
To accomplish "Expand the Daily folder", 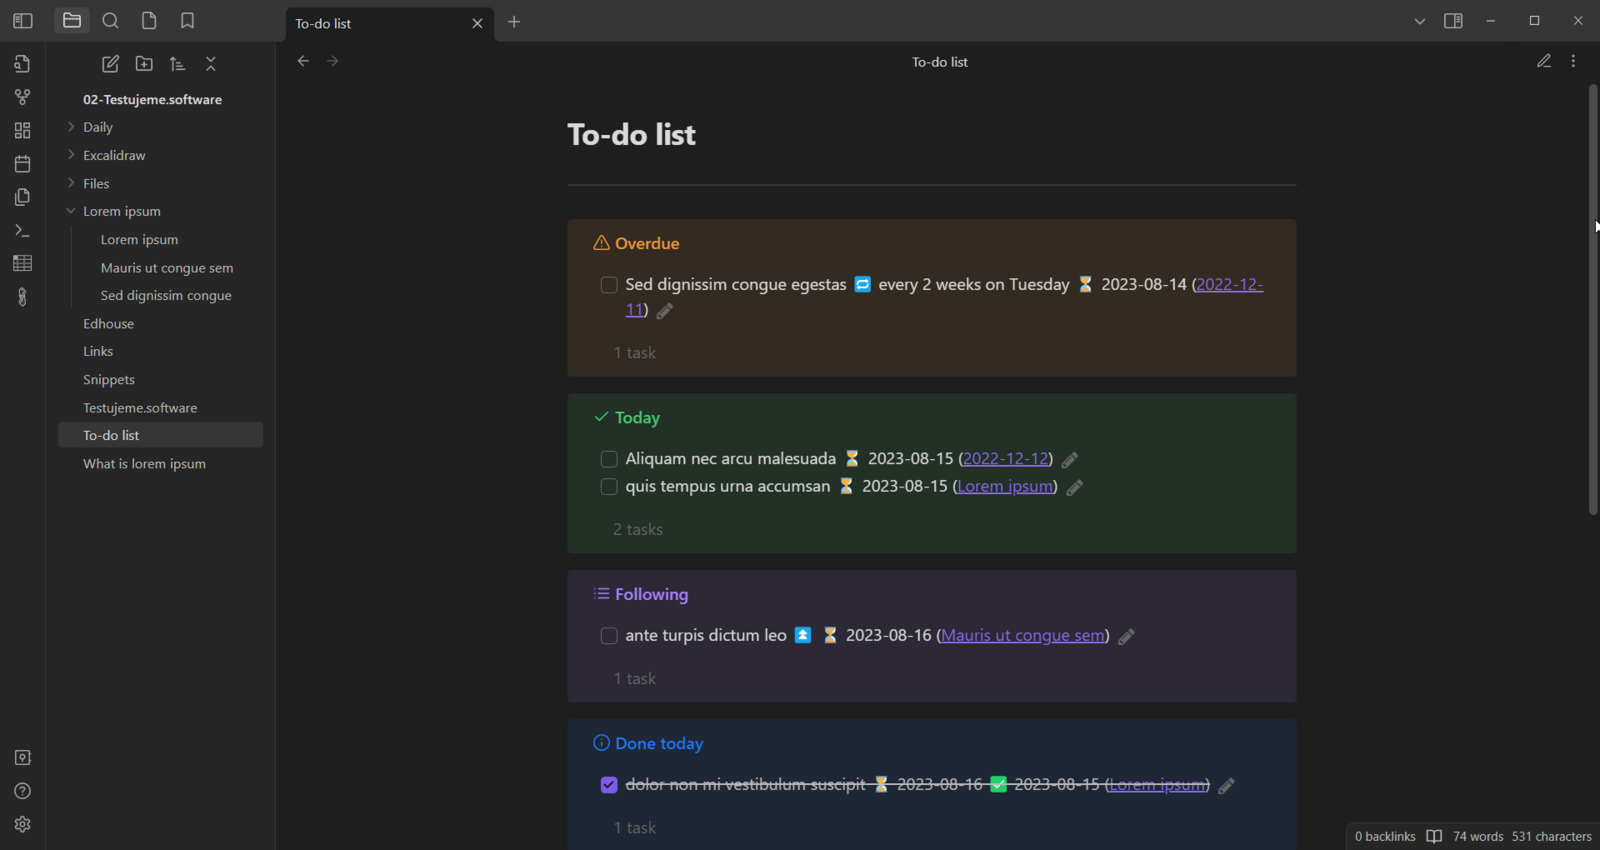I will [x=71, y=127].
